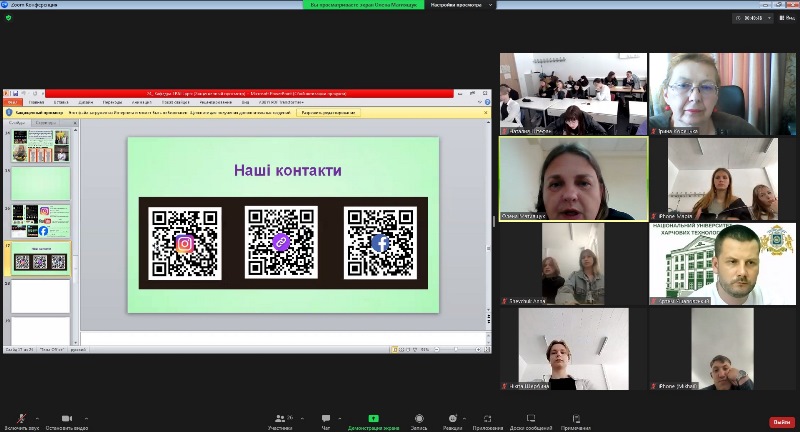Click fit slide to window icon
800x432 pixels.
pos(487,349)
